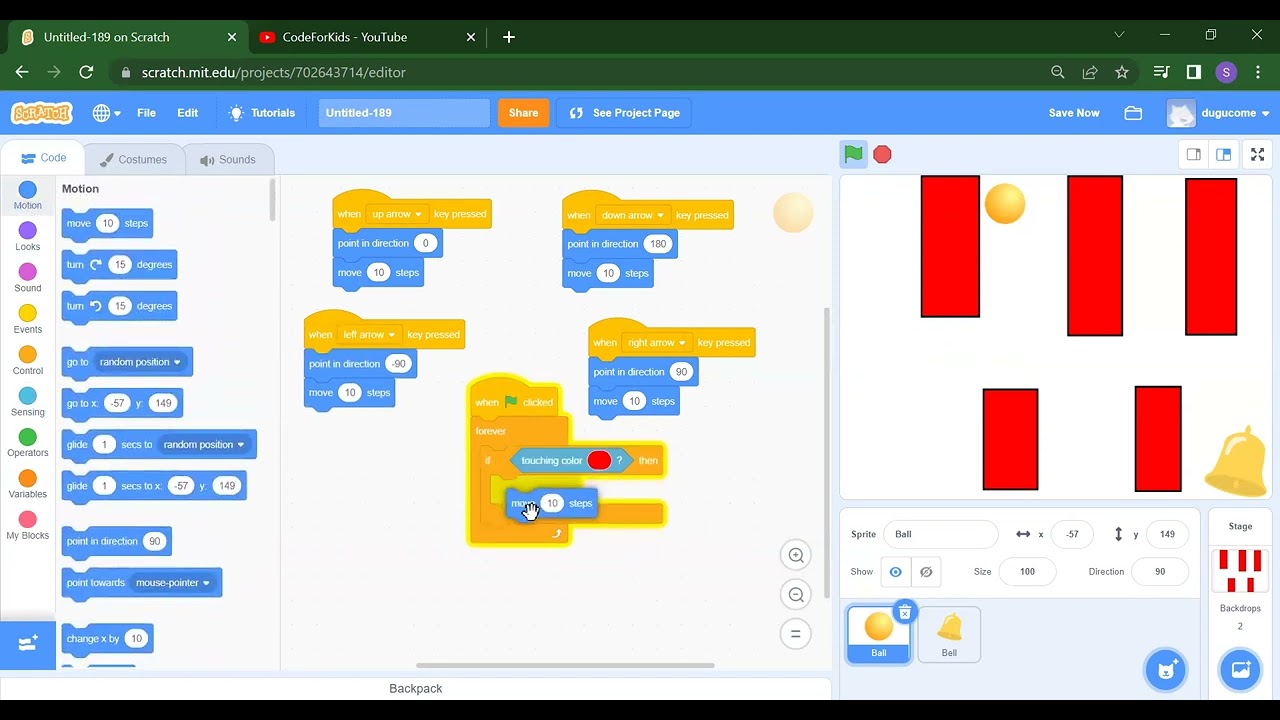Select the Sensing block category
The image size is (1280, 720).
click(x=28, y=402)
